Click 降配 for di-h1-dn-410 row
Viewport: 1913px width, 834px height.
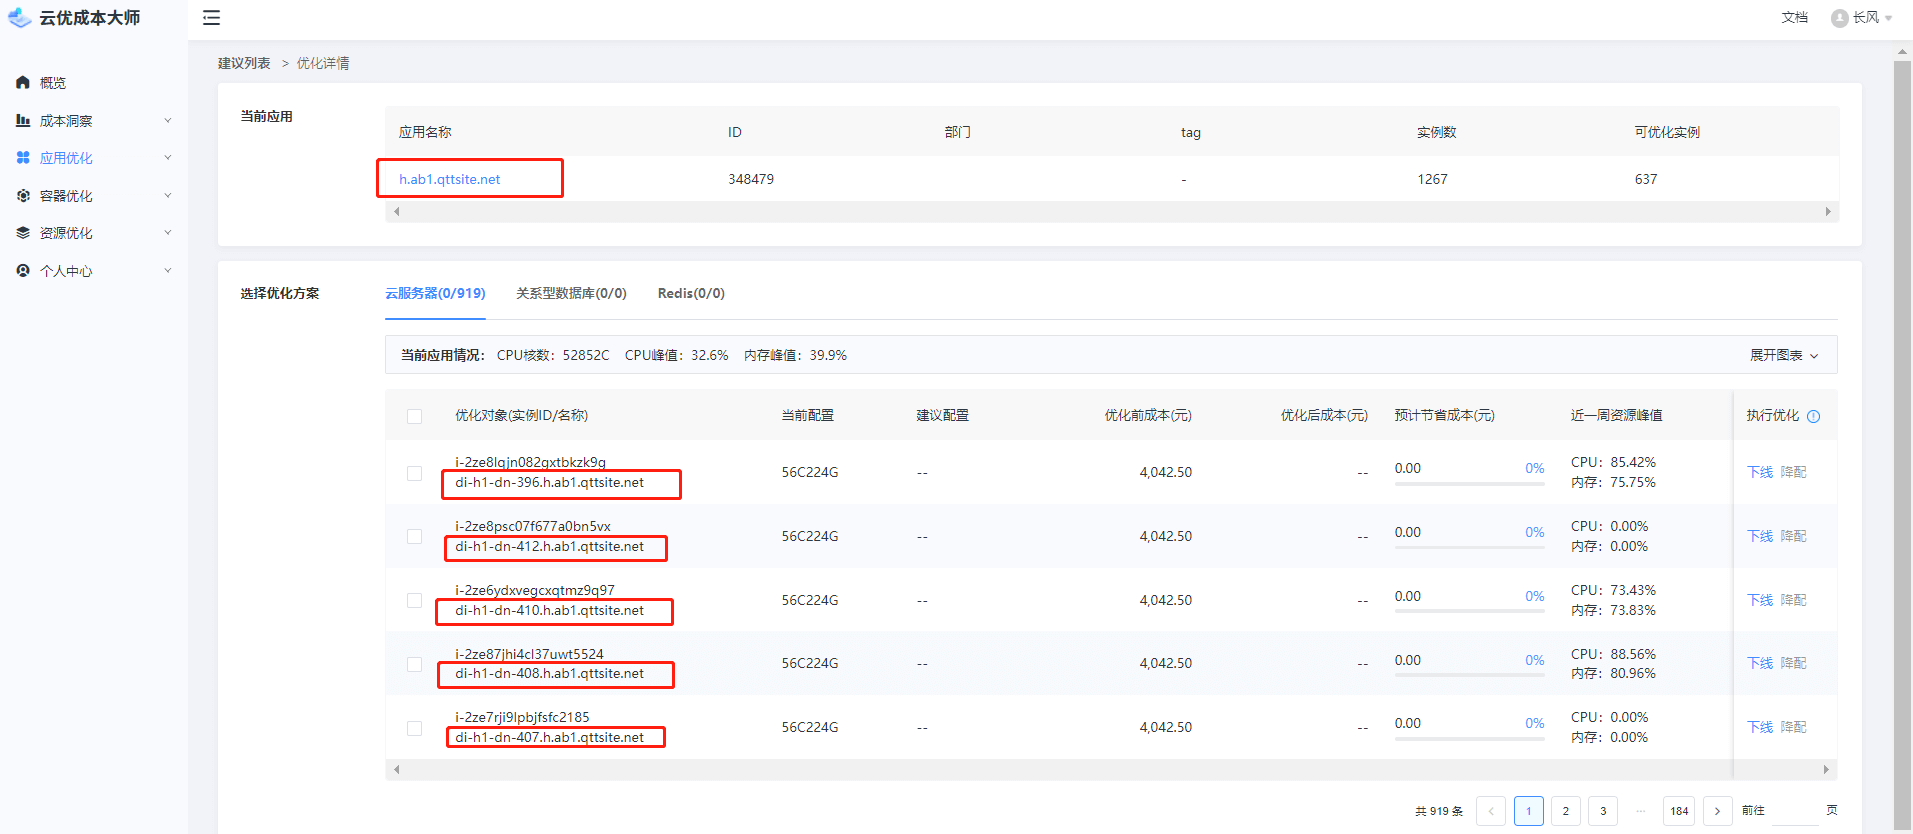(1793, 600)
